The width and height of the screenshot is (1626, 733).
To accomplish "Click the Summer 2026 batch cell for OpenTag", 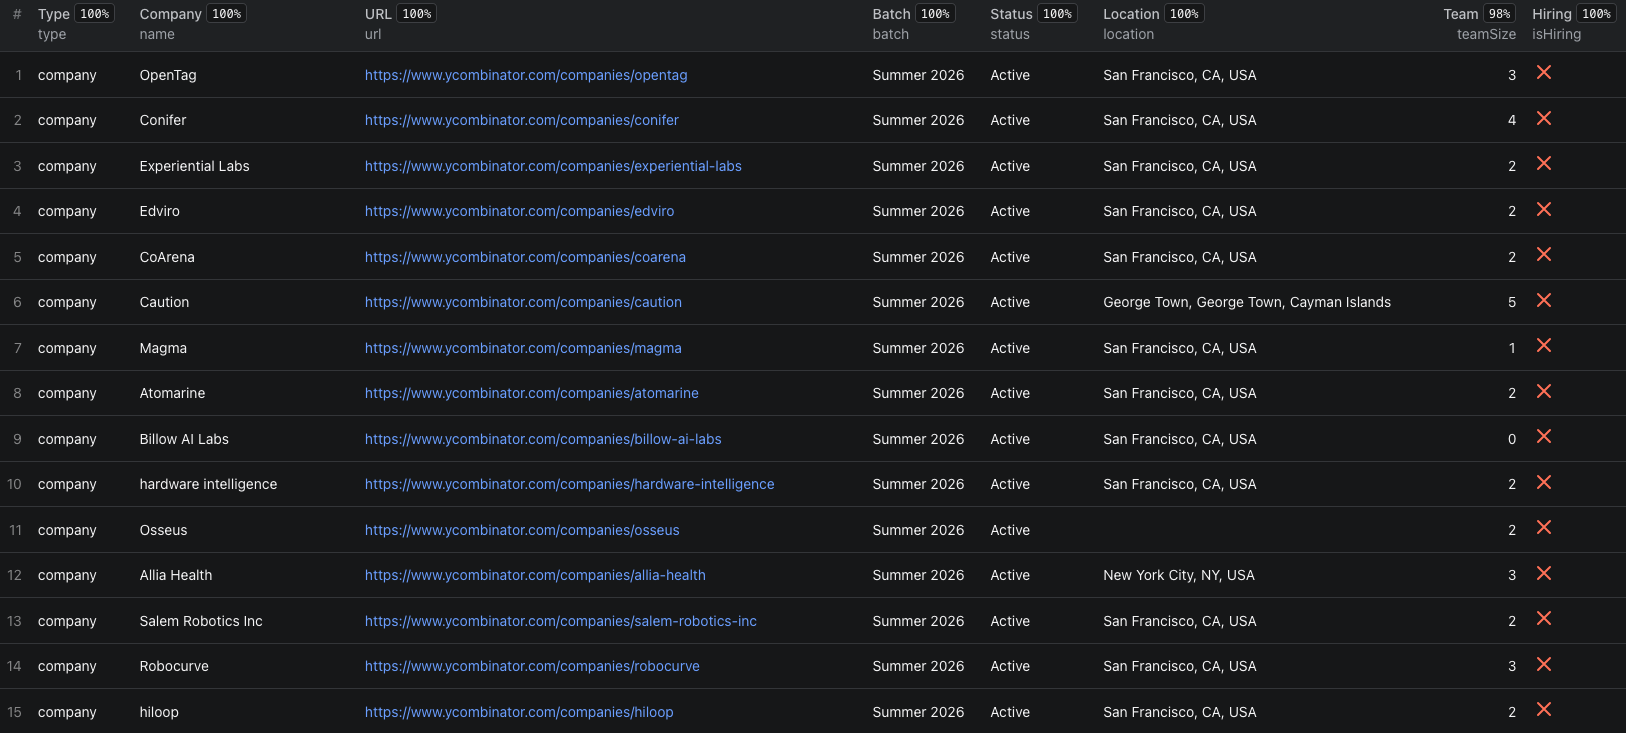I will 918,75.
